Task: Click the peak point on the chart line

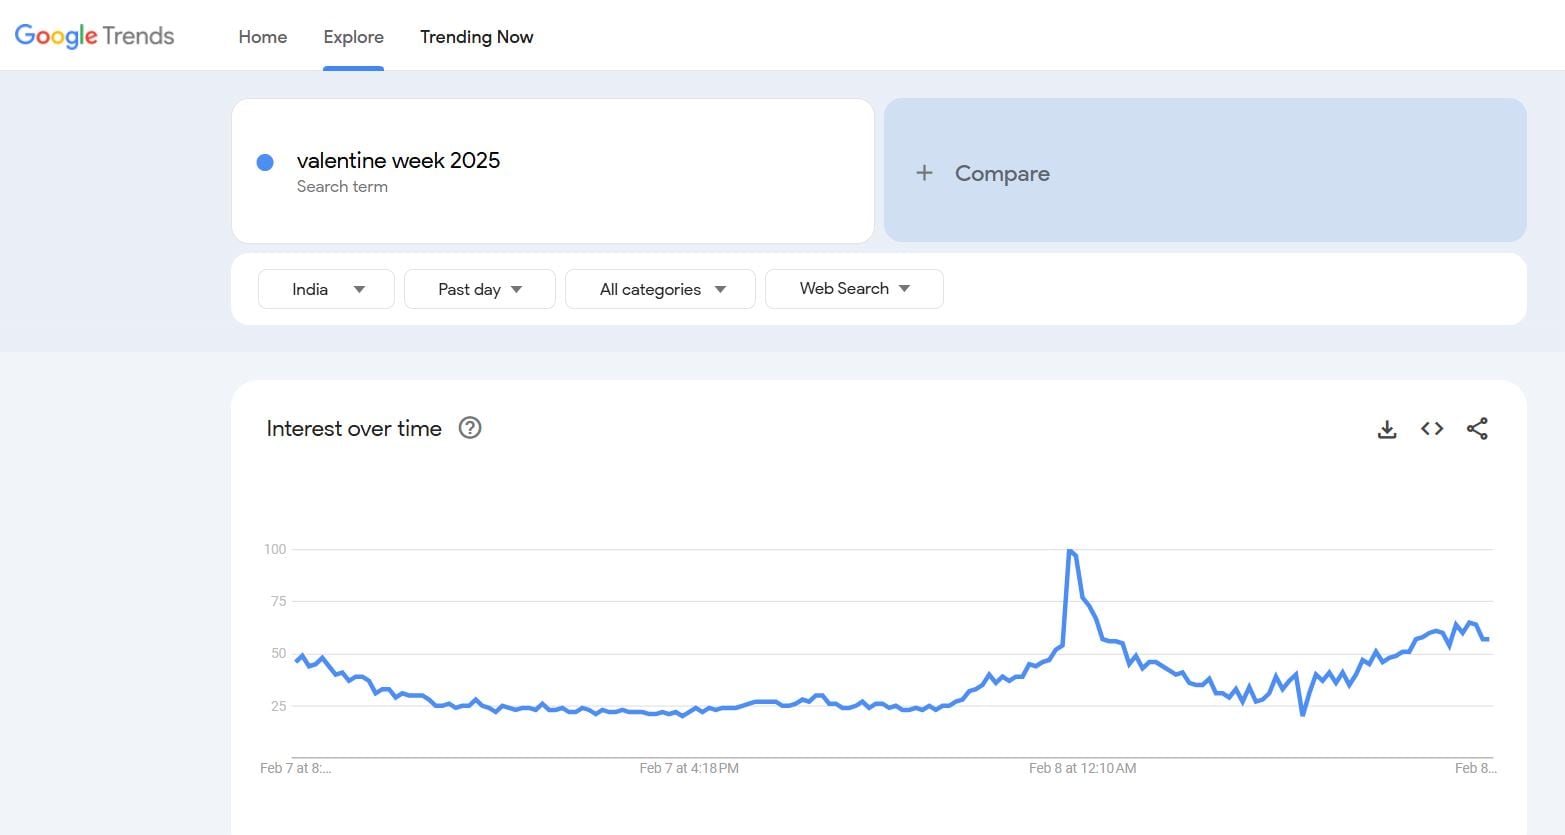Action: pos(1070,550)
